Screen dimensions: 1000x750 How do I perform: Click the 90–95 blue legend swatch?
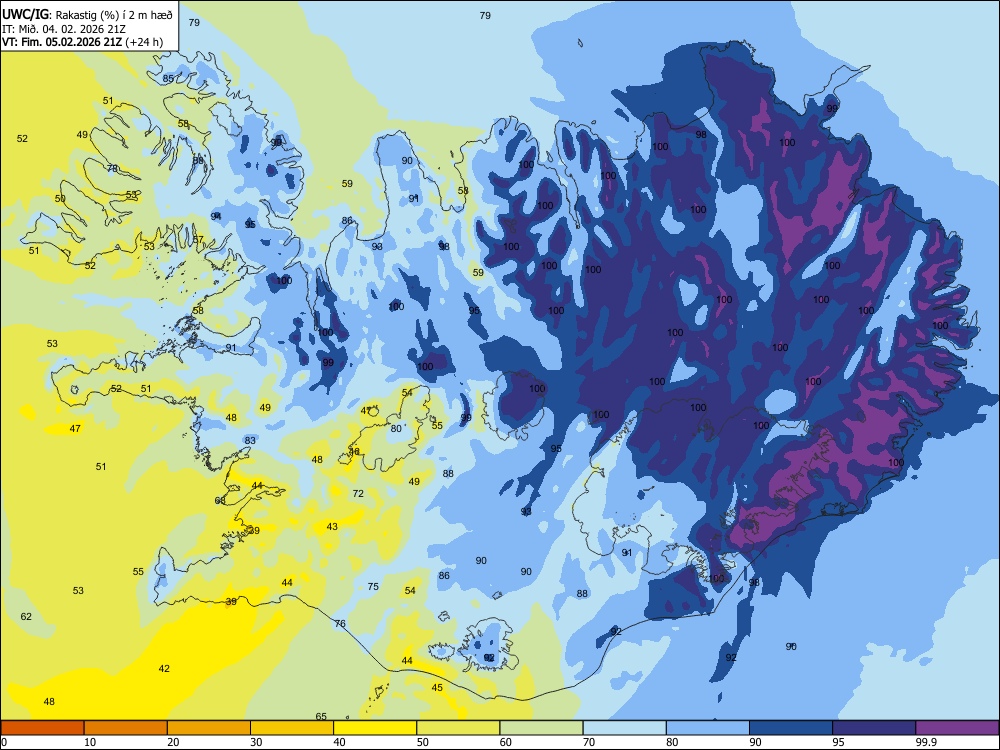pyautogui.click(x=791, y=728)
